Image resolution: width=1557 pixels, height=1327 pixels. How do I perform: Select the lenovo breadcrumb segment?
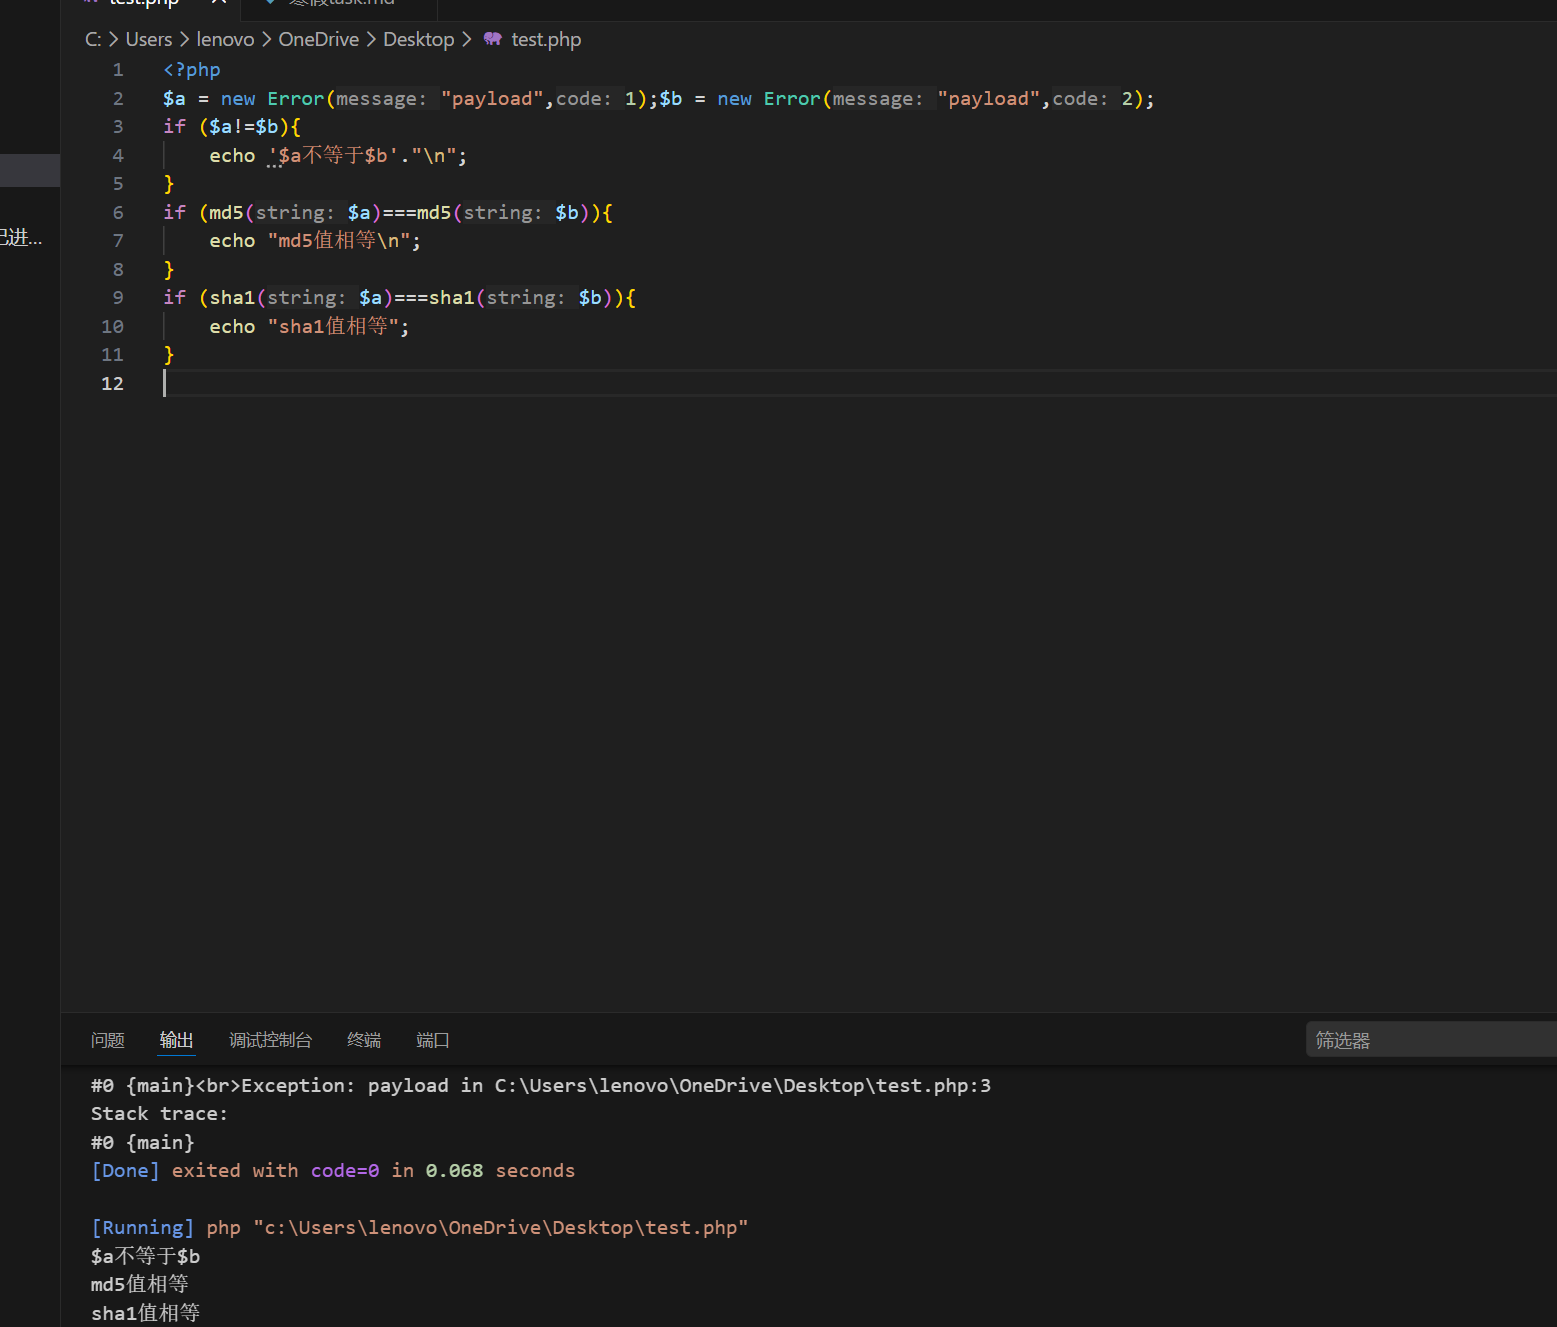(x=225, y=39)
